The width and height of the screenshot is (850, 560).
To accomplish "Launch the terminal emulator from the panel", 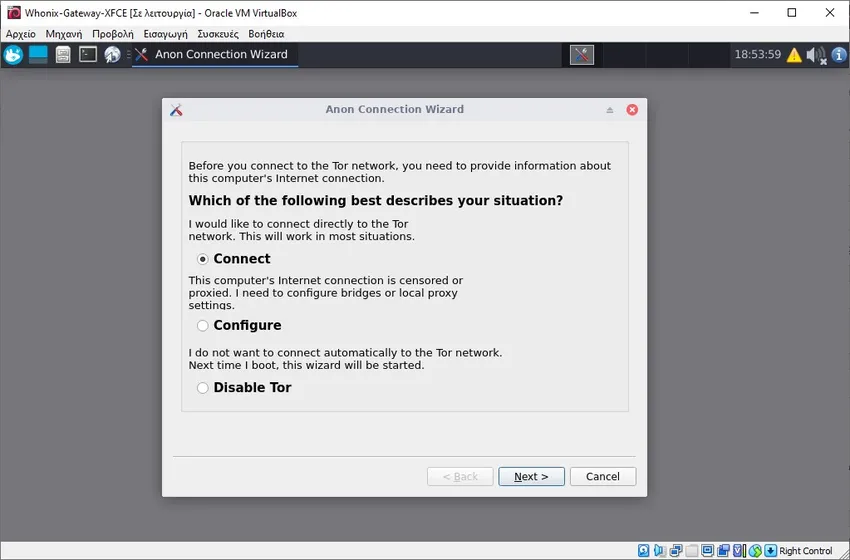I will 88,54.
